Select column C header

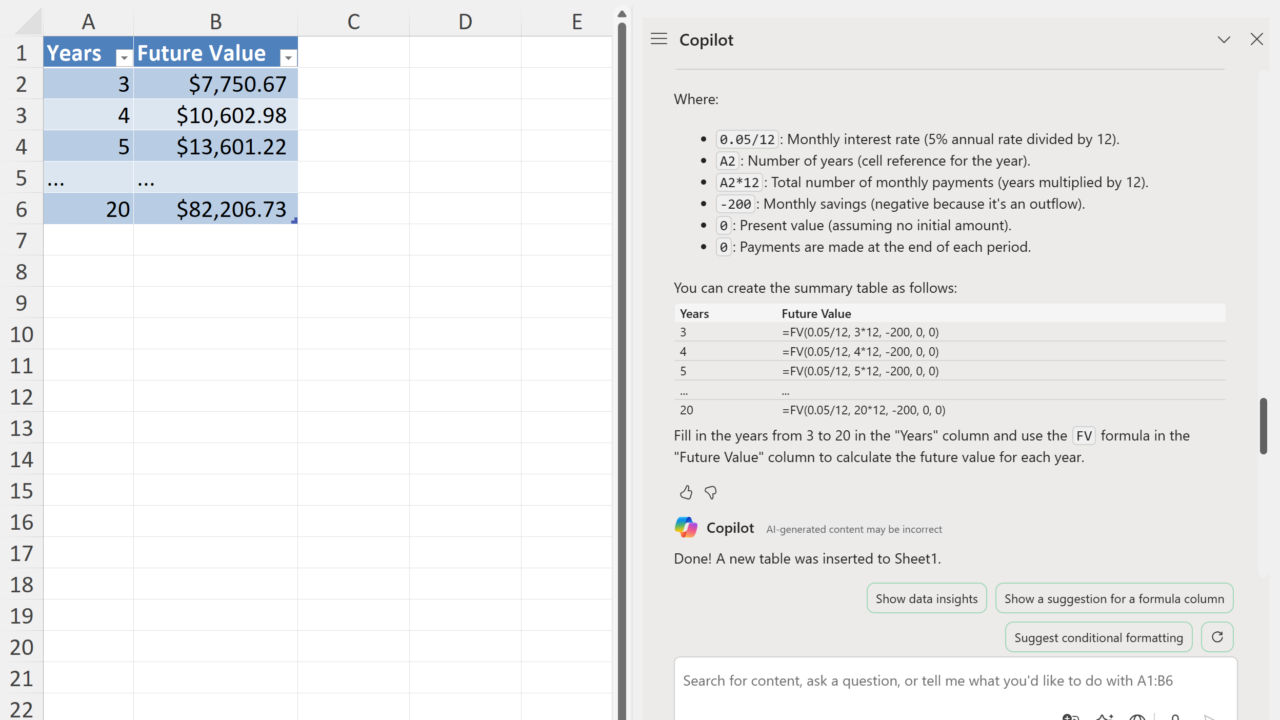pos(353,22)
